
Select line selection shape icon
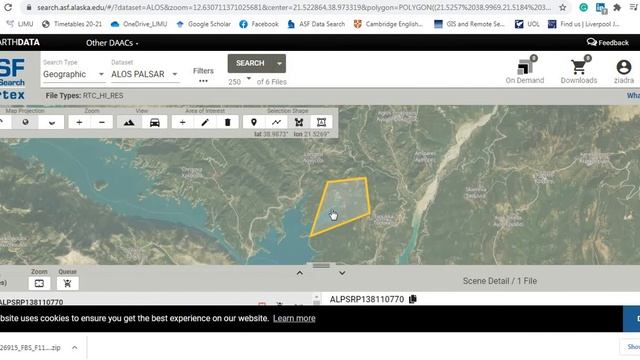tap(276, 122)
